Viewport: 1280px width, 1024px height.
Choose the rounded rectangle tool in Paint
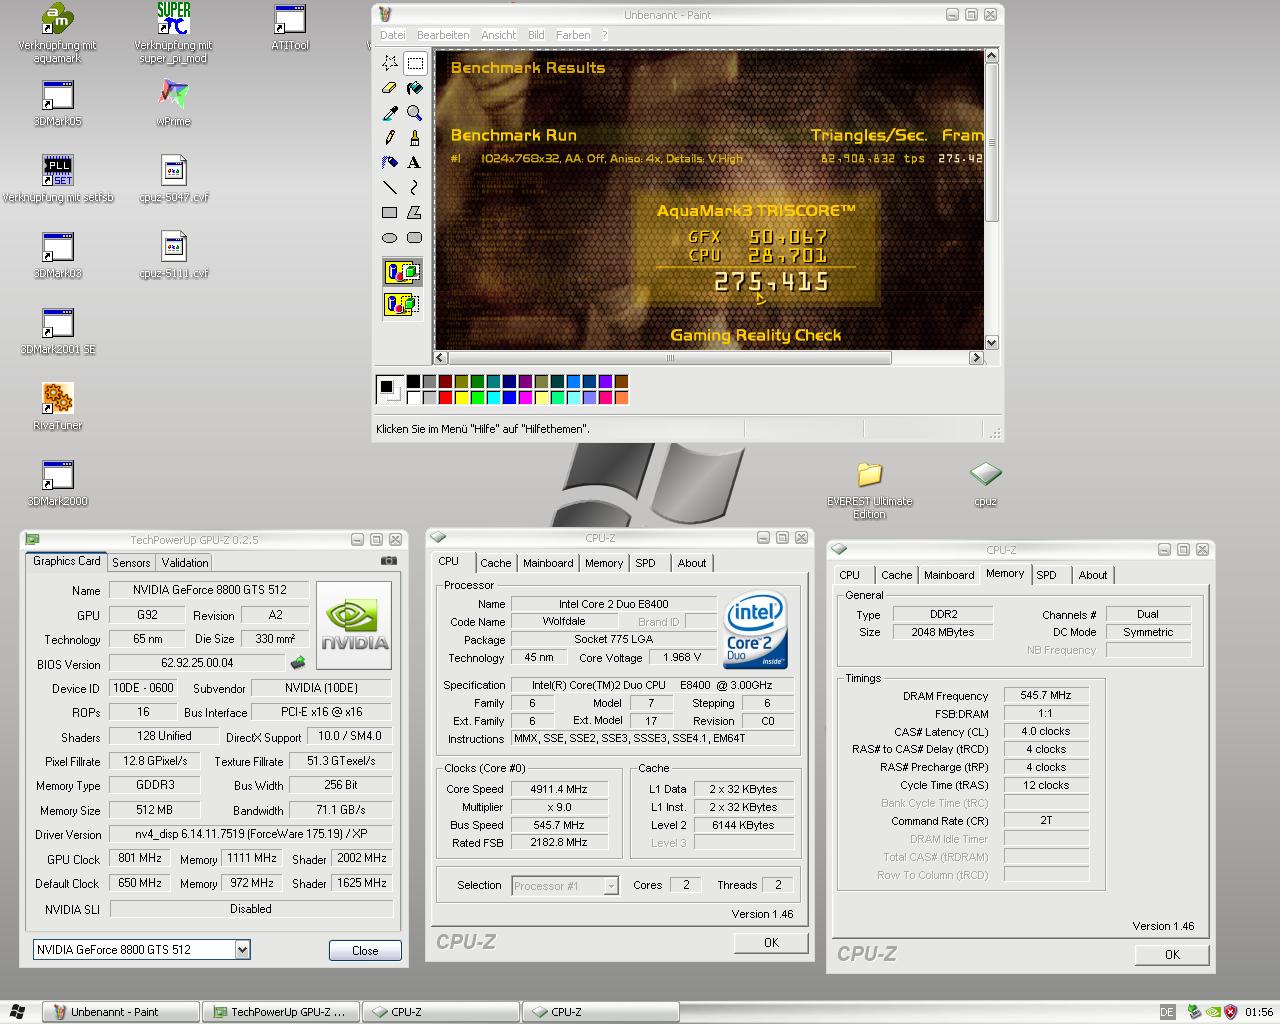415,237
